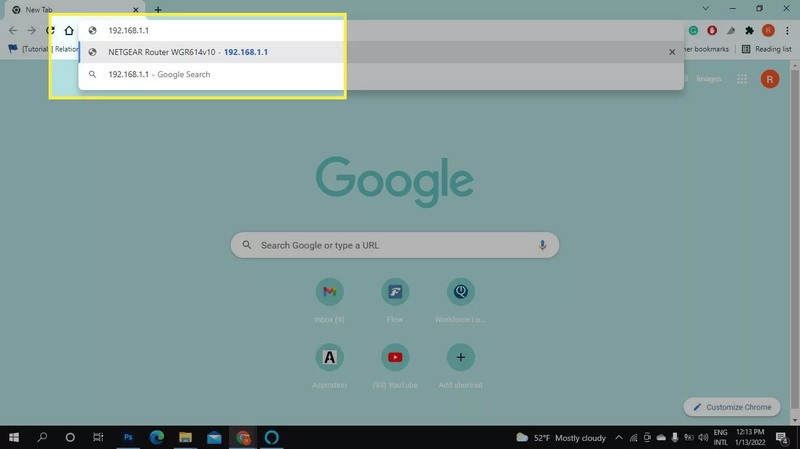Start voice search with microphone
This screenshot has width=800, height=449.
pyautogui.click(x=542, y=245)
